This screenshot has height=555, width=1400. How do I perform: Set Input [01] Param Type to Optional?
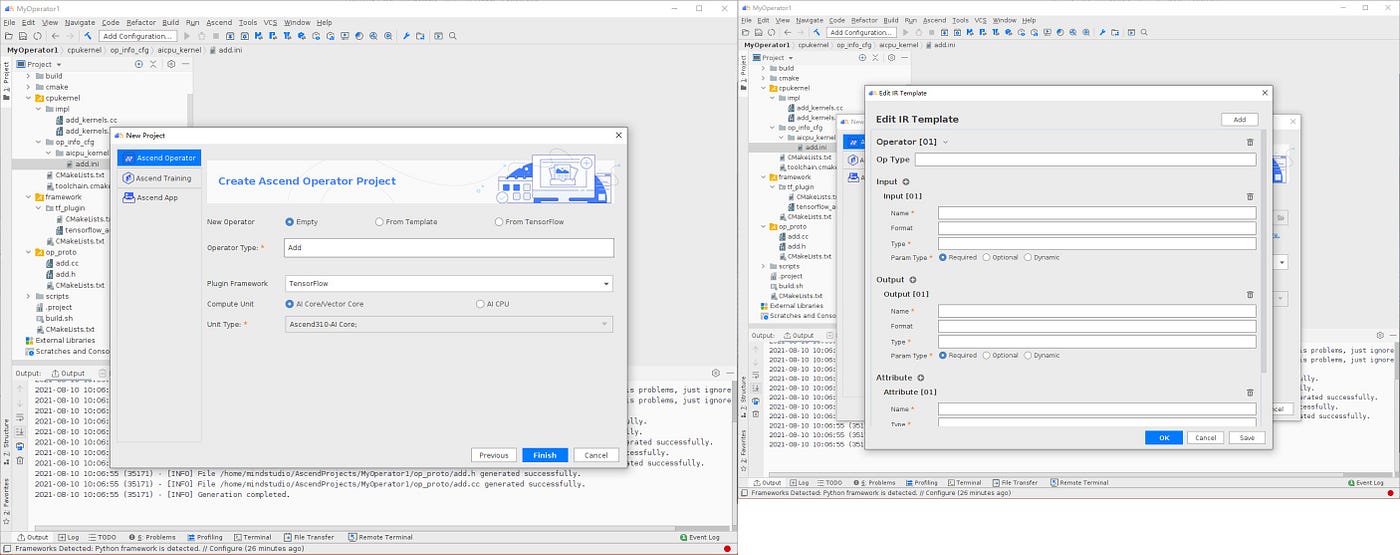pos(987,258)
